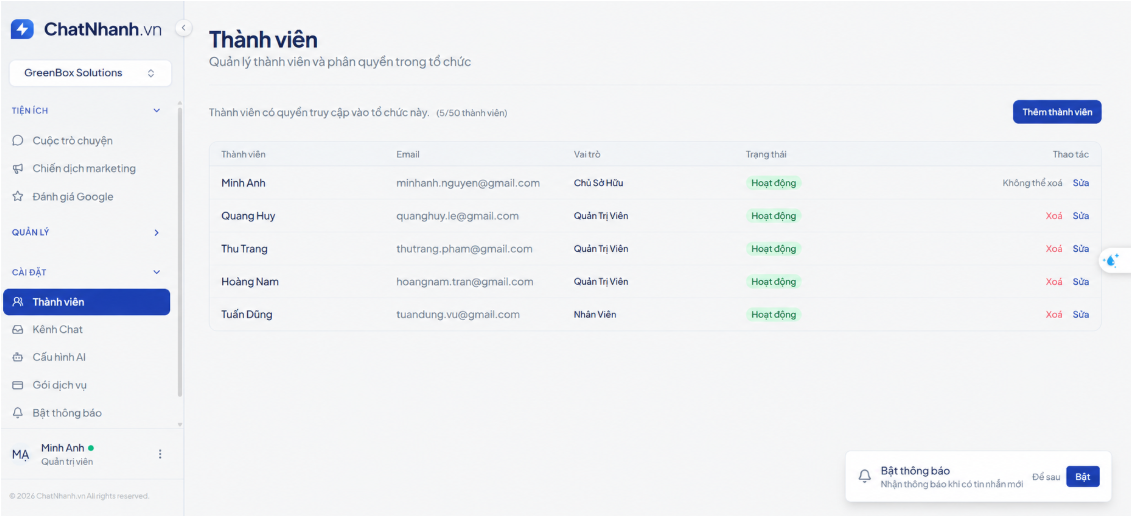The image size is (1134, 518).
Task: Open the GreenBox Solutions organization selector
Action: (x=90, y=73)
